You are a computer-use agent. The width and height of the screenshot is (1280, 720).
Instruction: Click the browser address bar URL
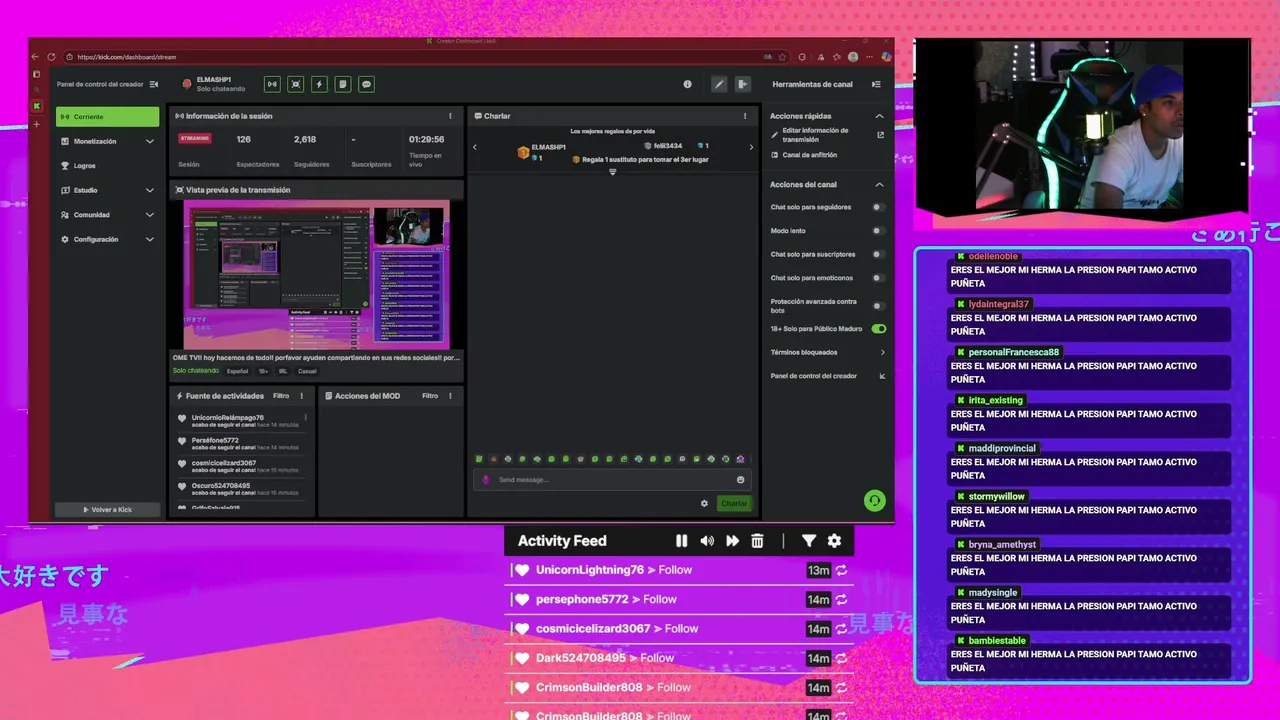126,57
